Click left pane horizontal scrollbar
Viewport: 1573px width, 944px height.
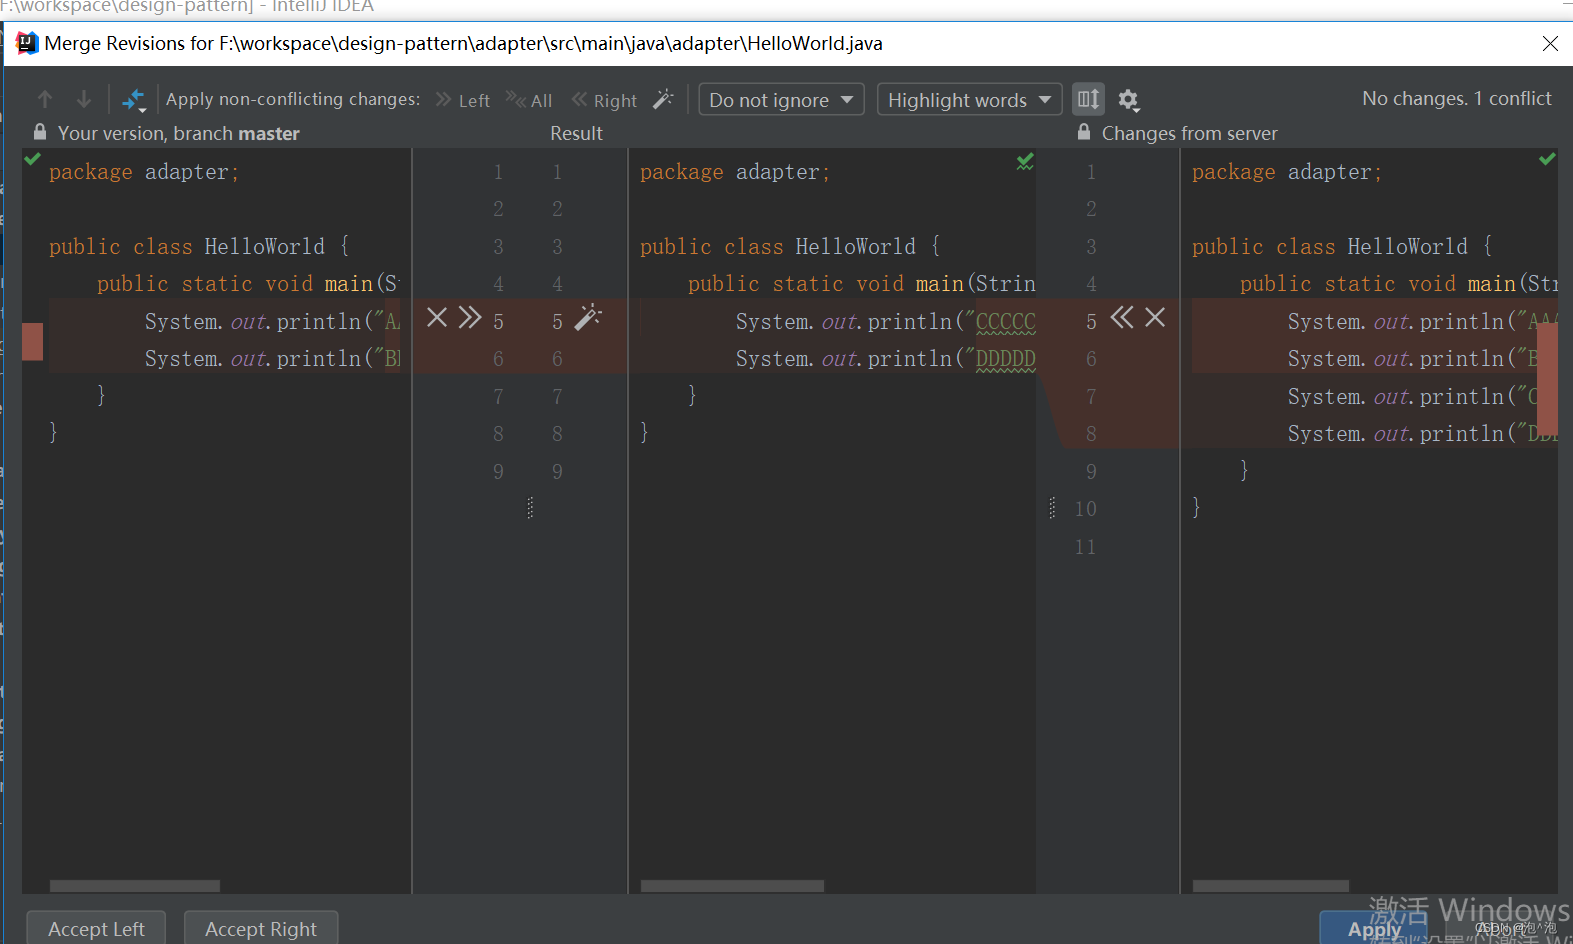(x=135, y=886)
